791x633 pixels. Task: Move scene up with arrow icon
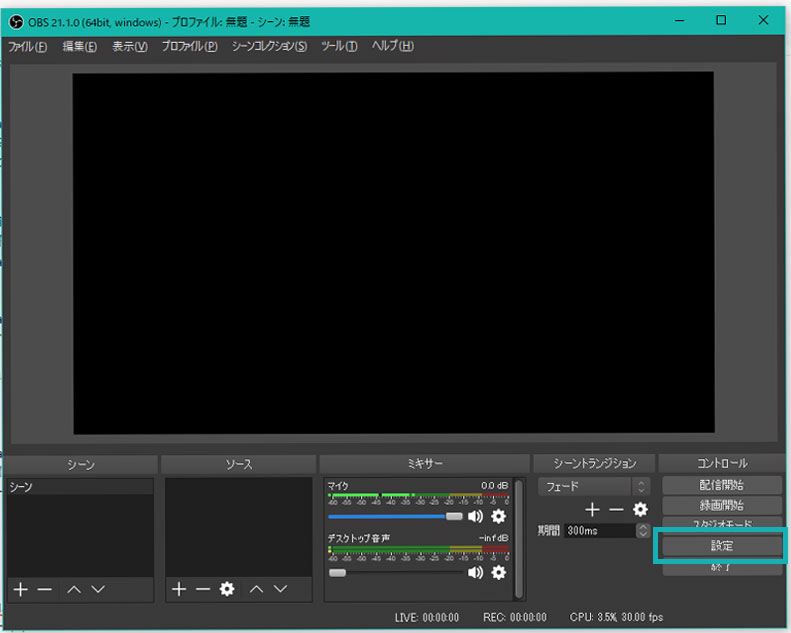coord(74,589)
